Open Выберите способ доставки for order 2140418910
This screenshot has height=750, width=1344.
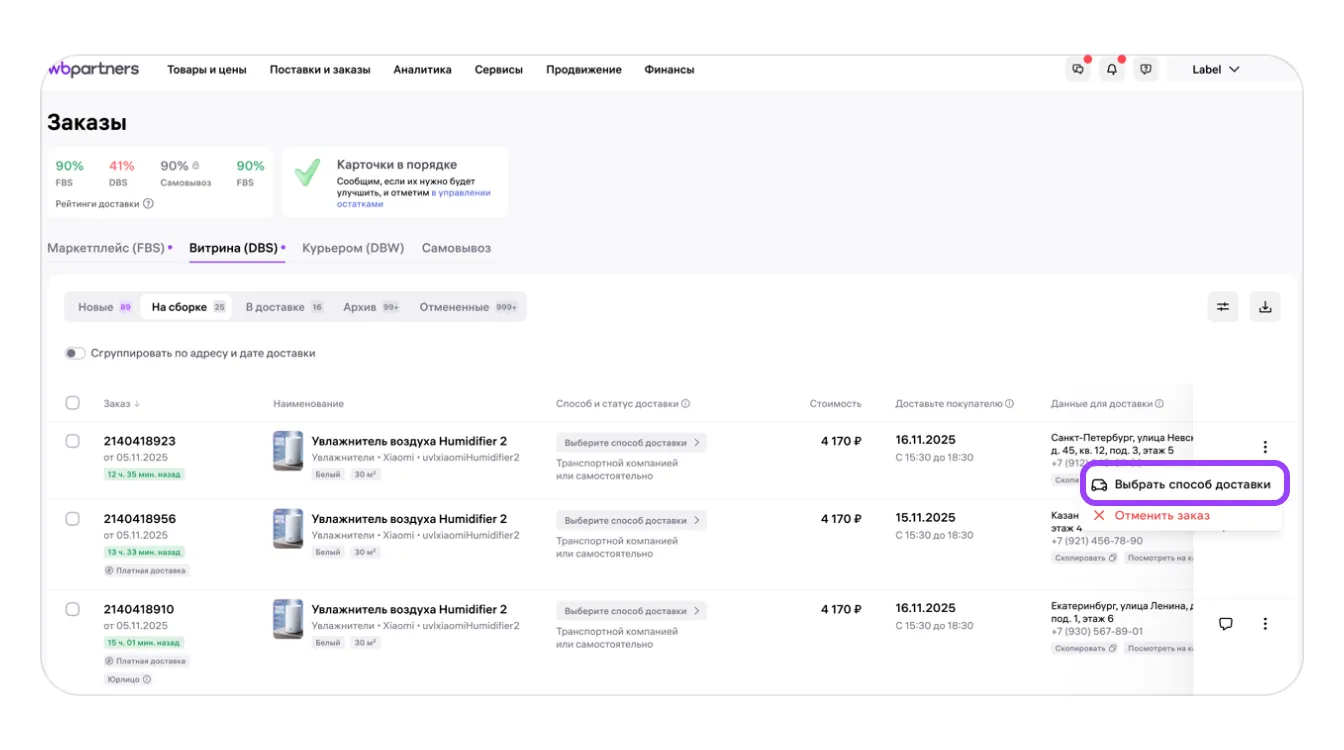pos(631,611)
